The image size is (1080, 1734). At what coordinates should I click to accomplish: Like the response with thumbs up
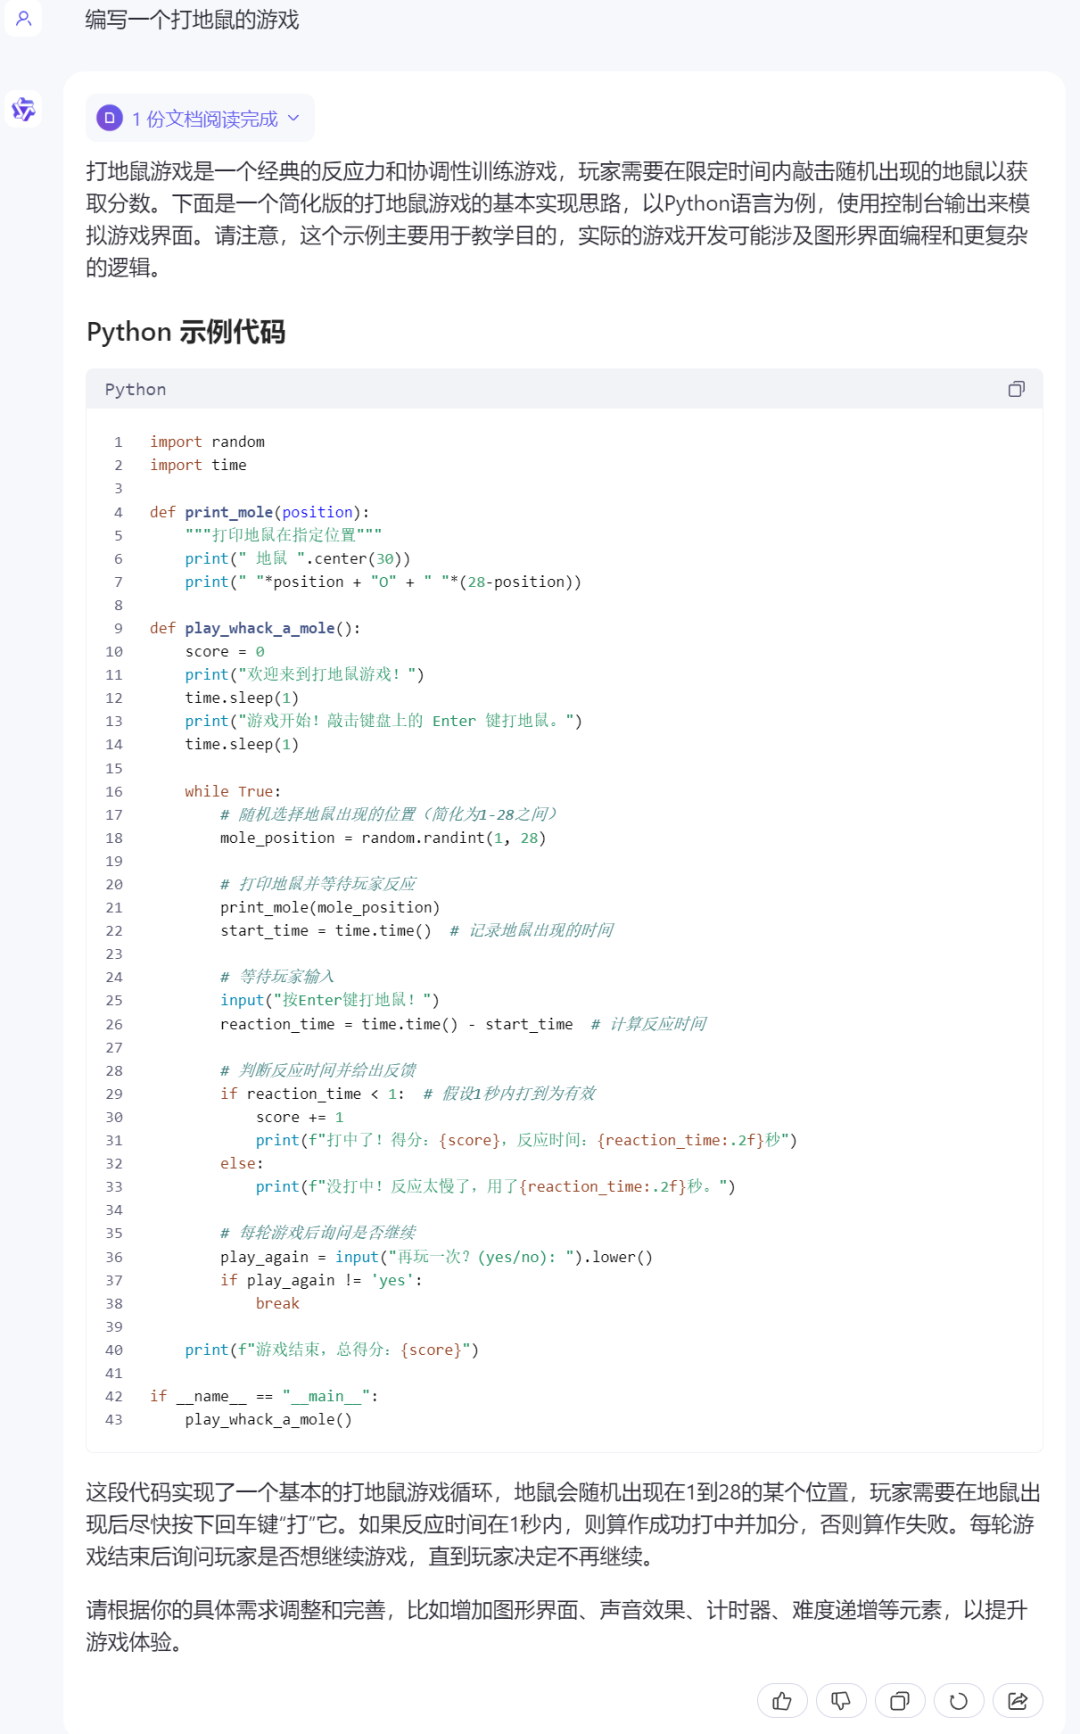pos(782,1700)
